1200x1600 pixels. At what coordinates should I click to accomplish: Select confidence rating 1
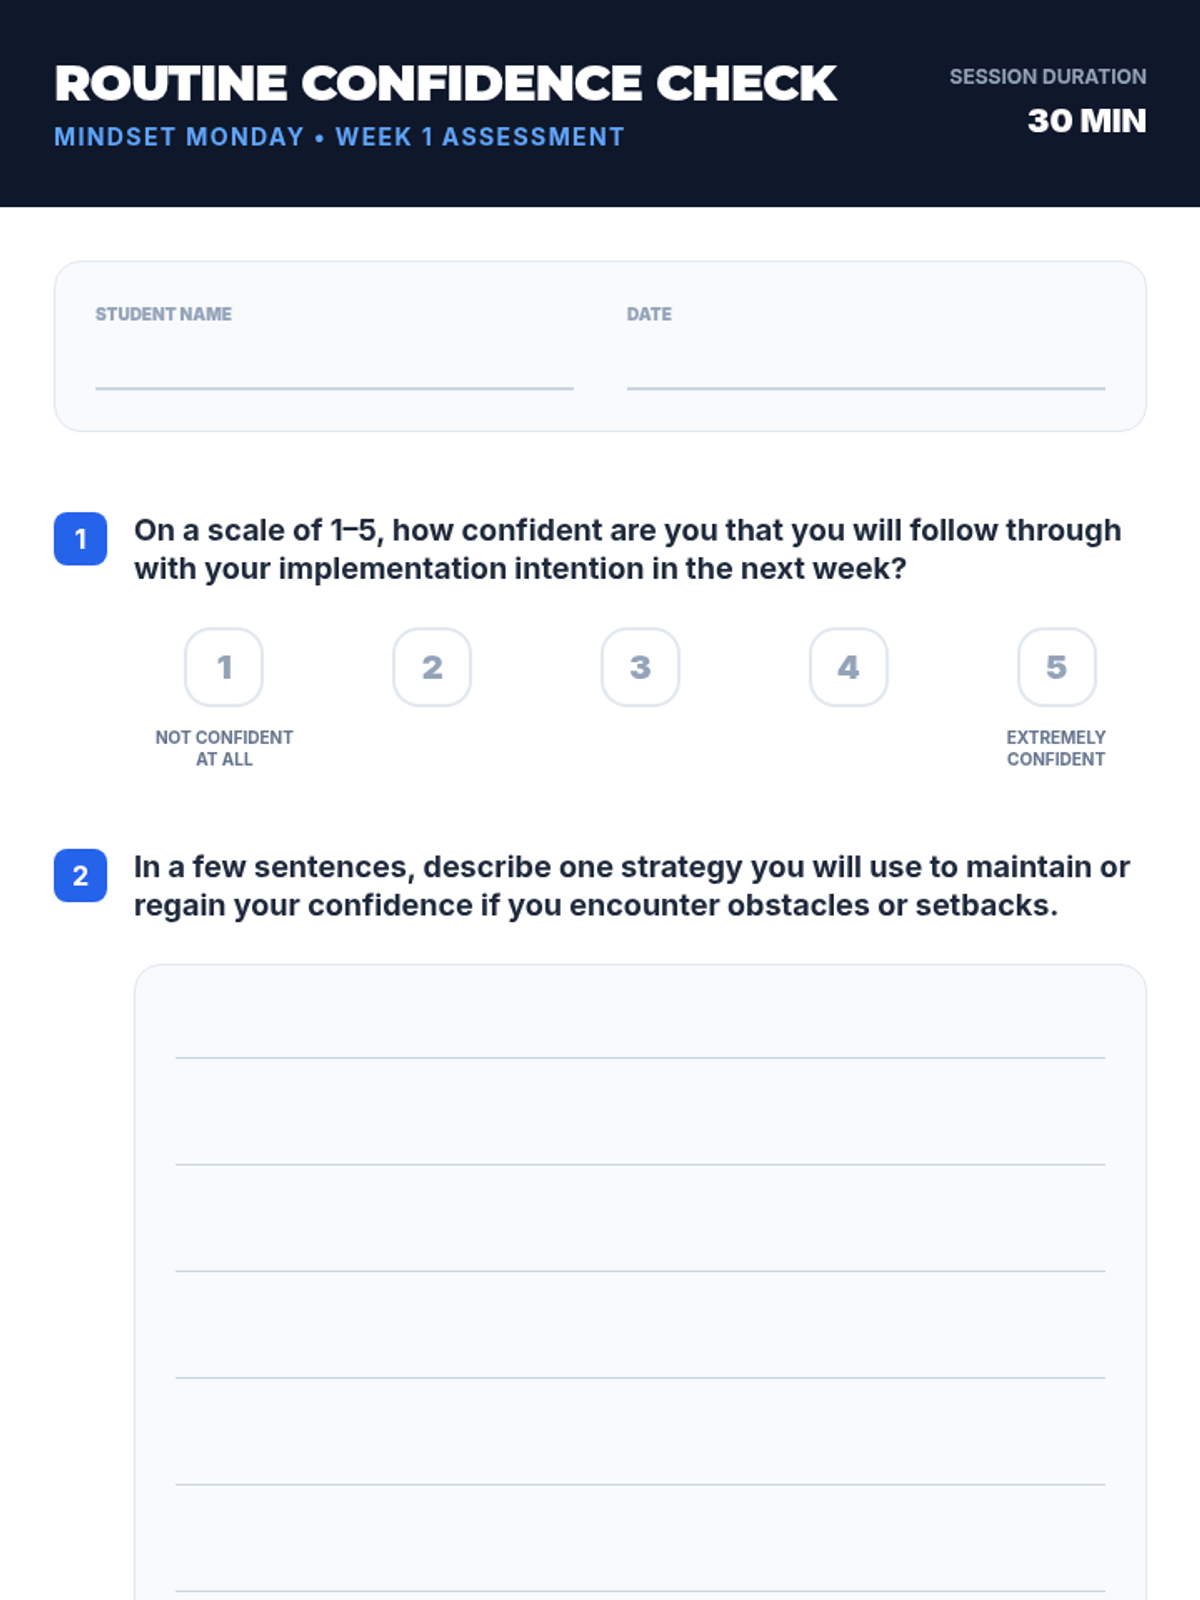224,667
